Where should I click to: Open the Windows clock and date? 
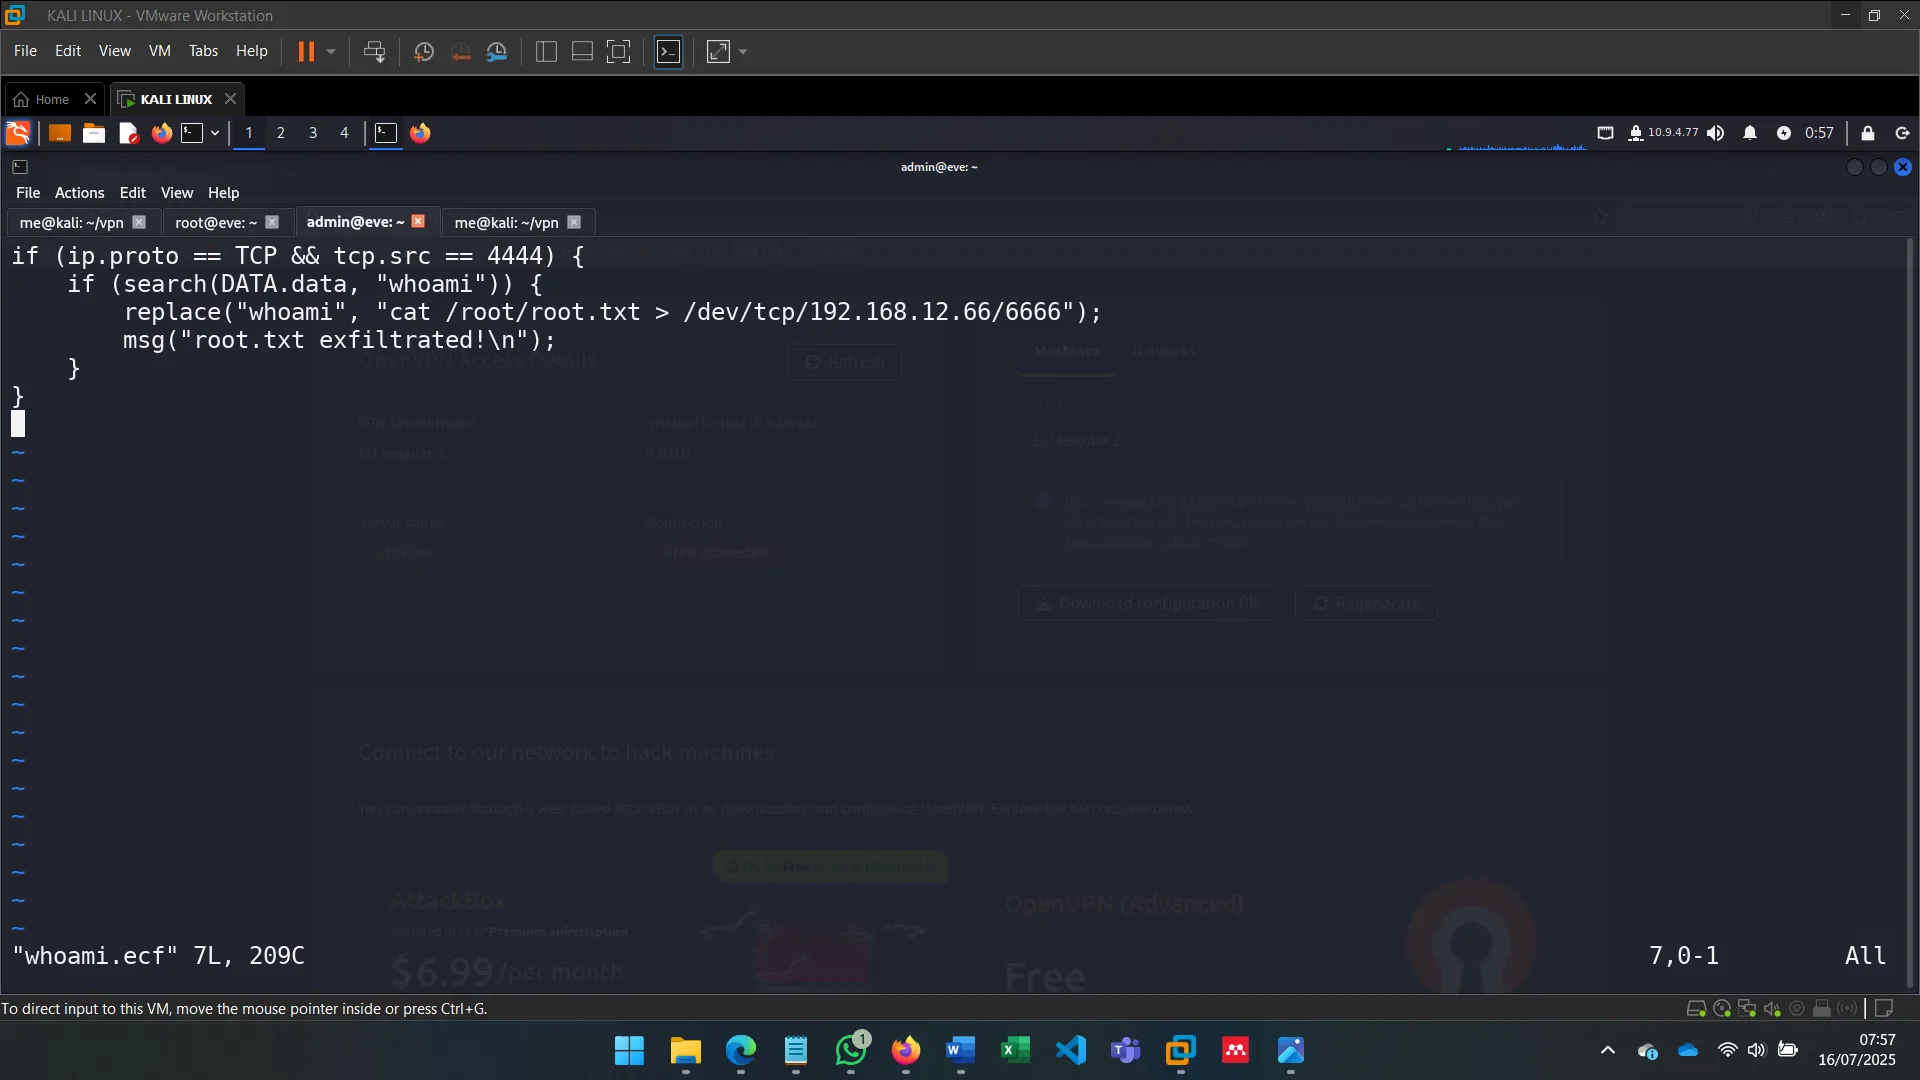pyautogui.click(x=1857, y=1050)
